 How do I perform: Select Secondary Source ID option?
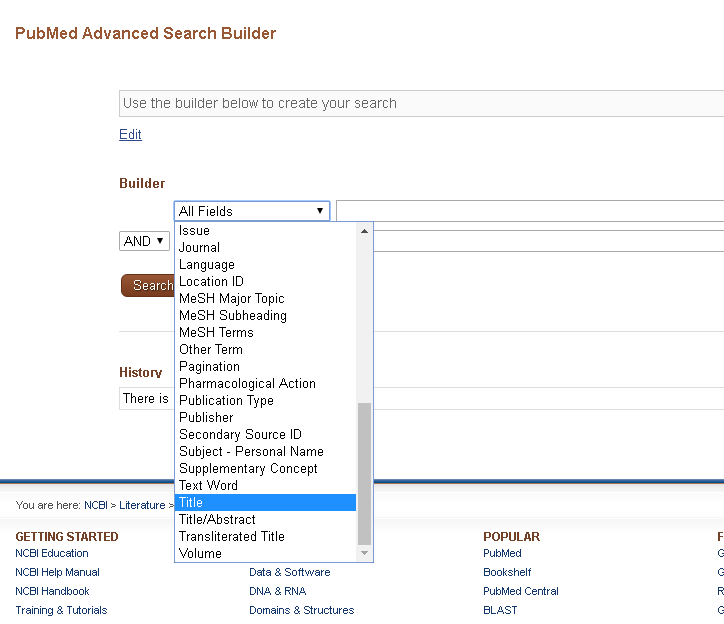(265, 435)
